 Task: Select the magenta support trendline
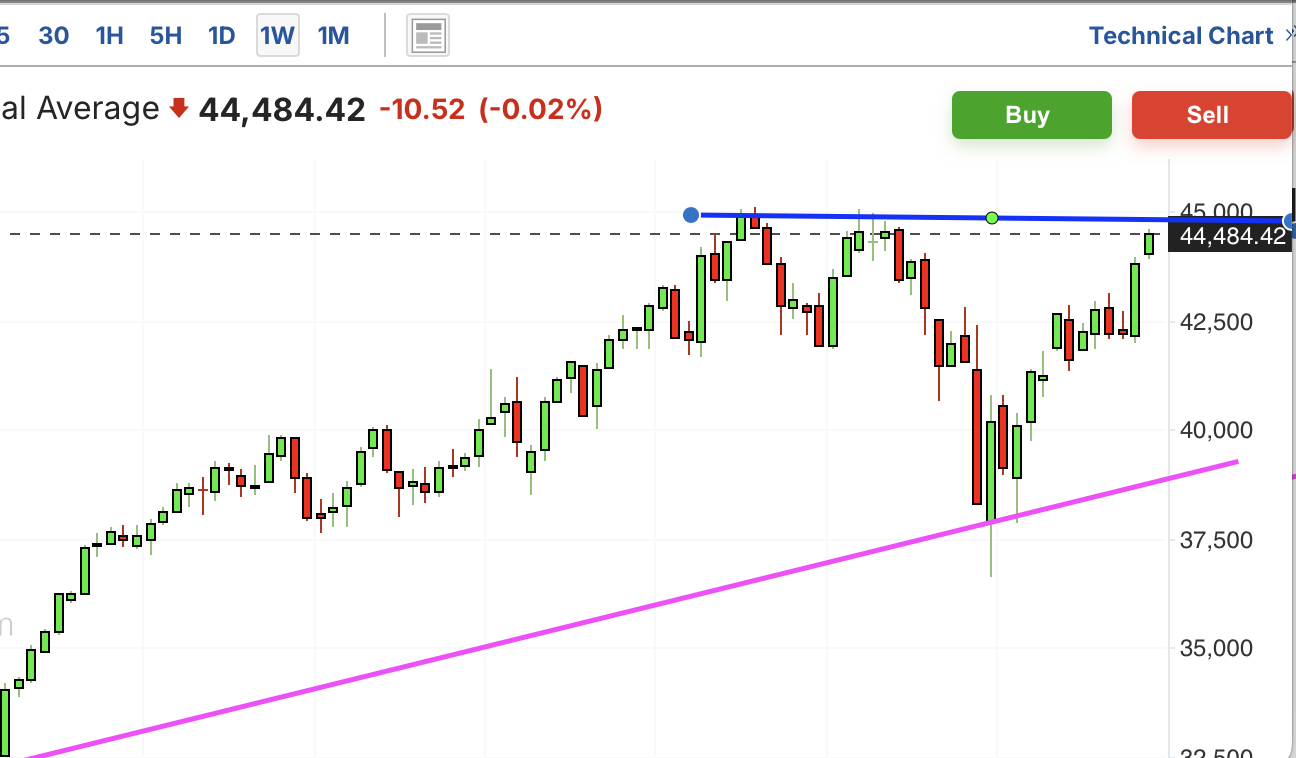tap(630, 610)
